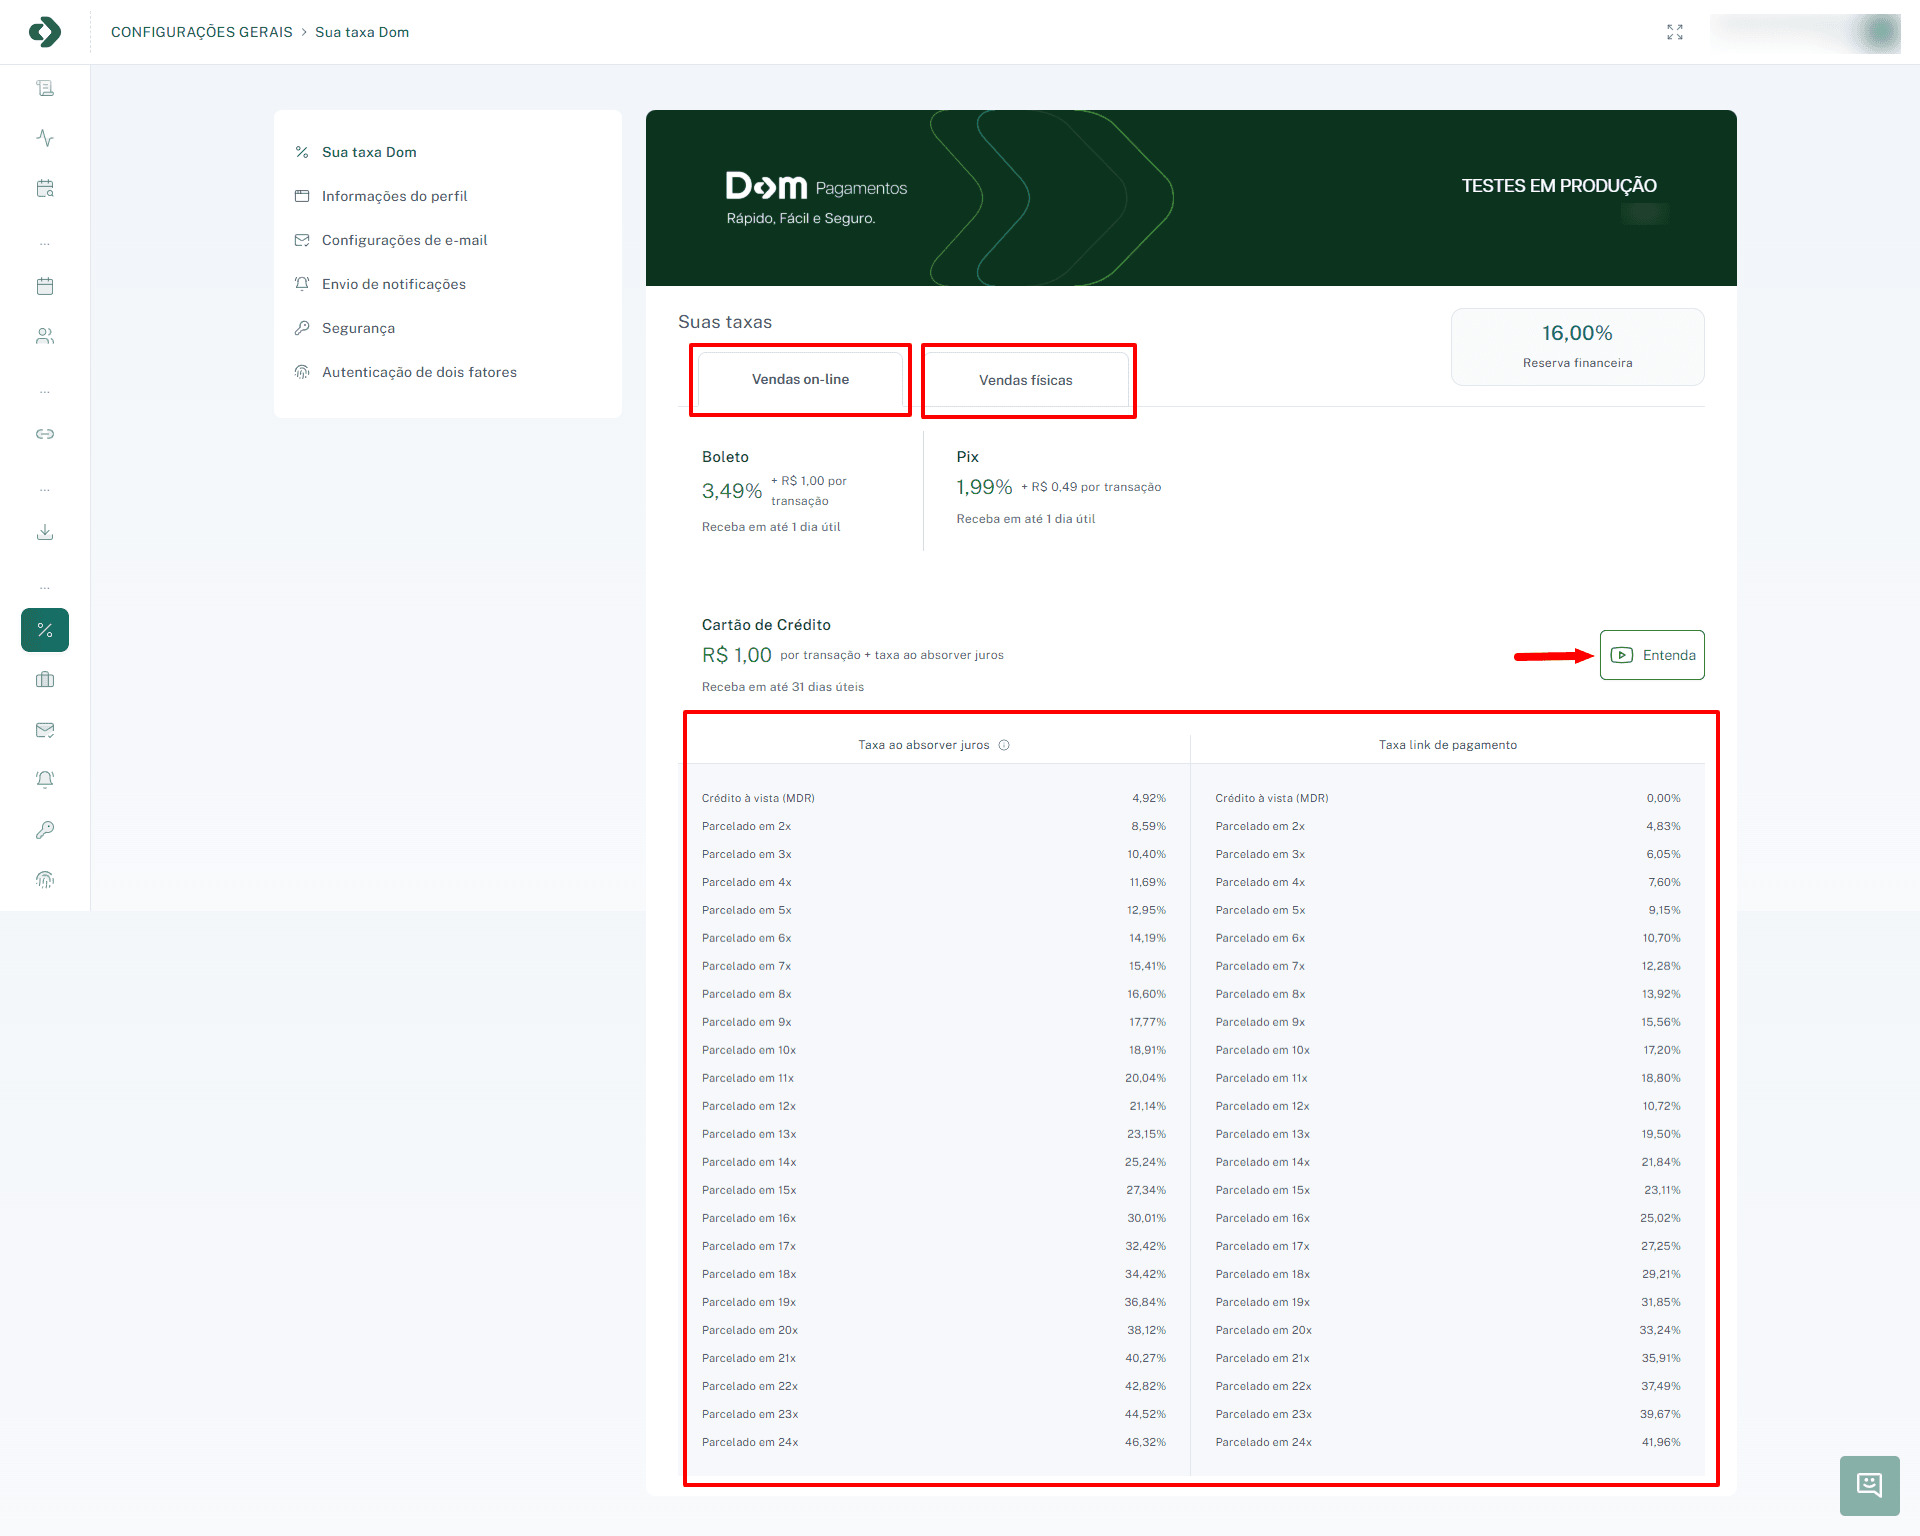Click the envelope icon in the sidebar
This screenshot has width=1920, height=1536.
point(44,730)
